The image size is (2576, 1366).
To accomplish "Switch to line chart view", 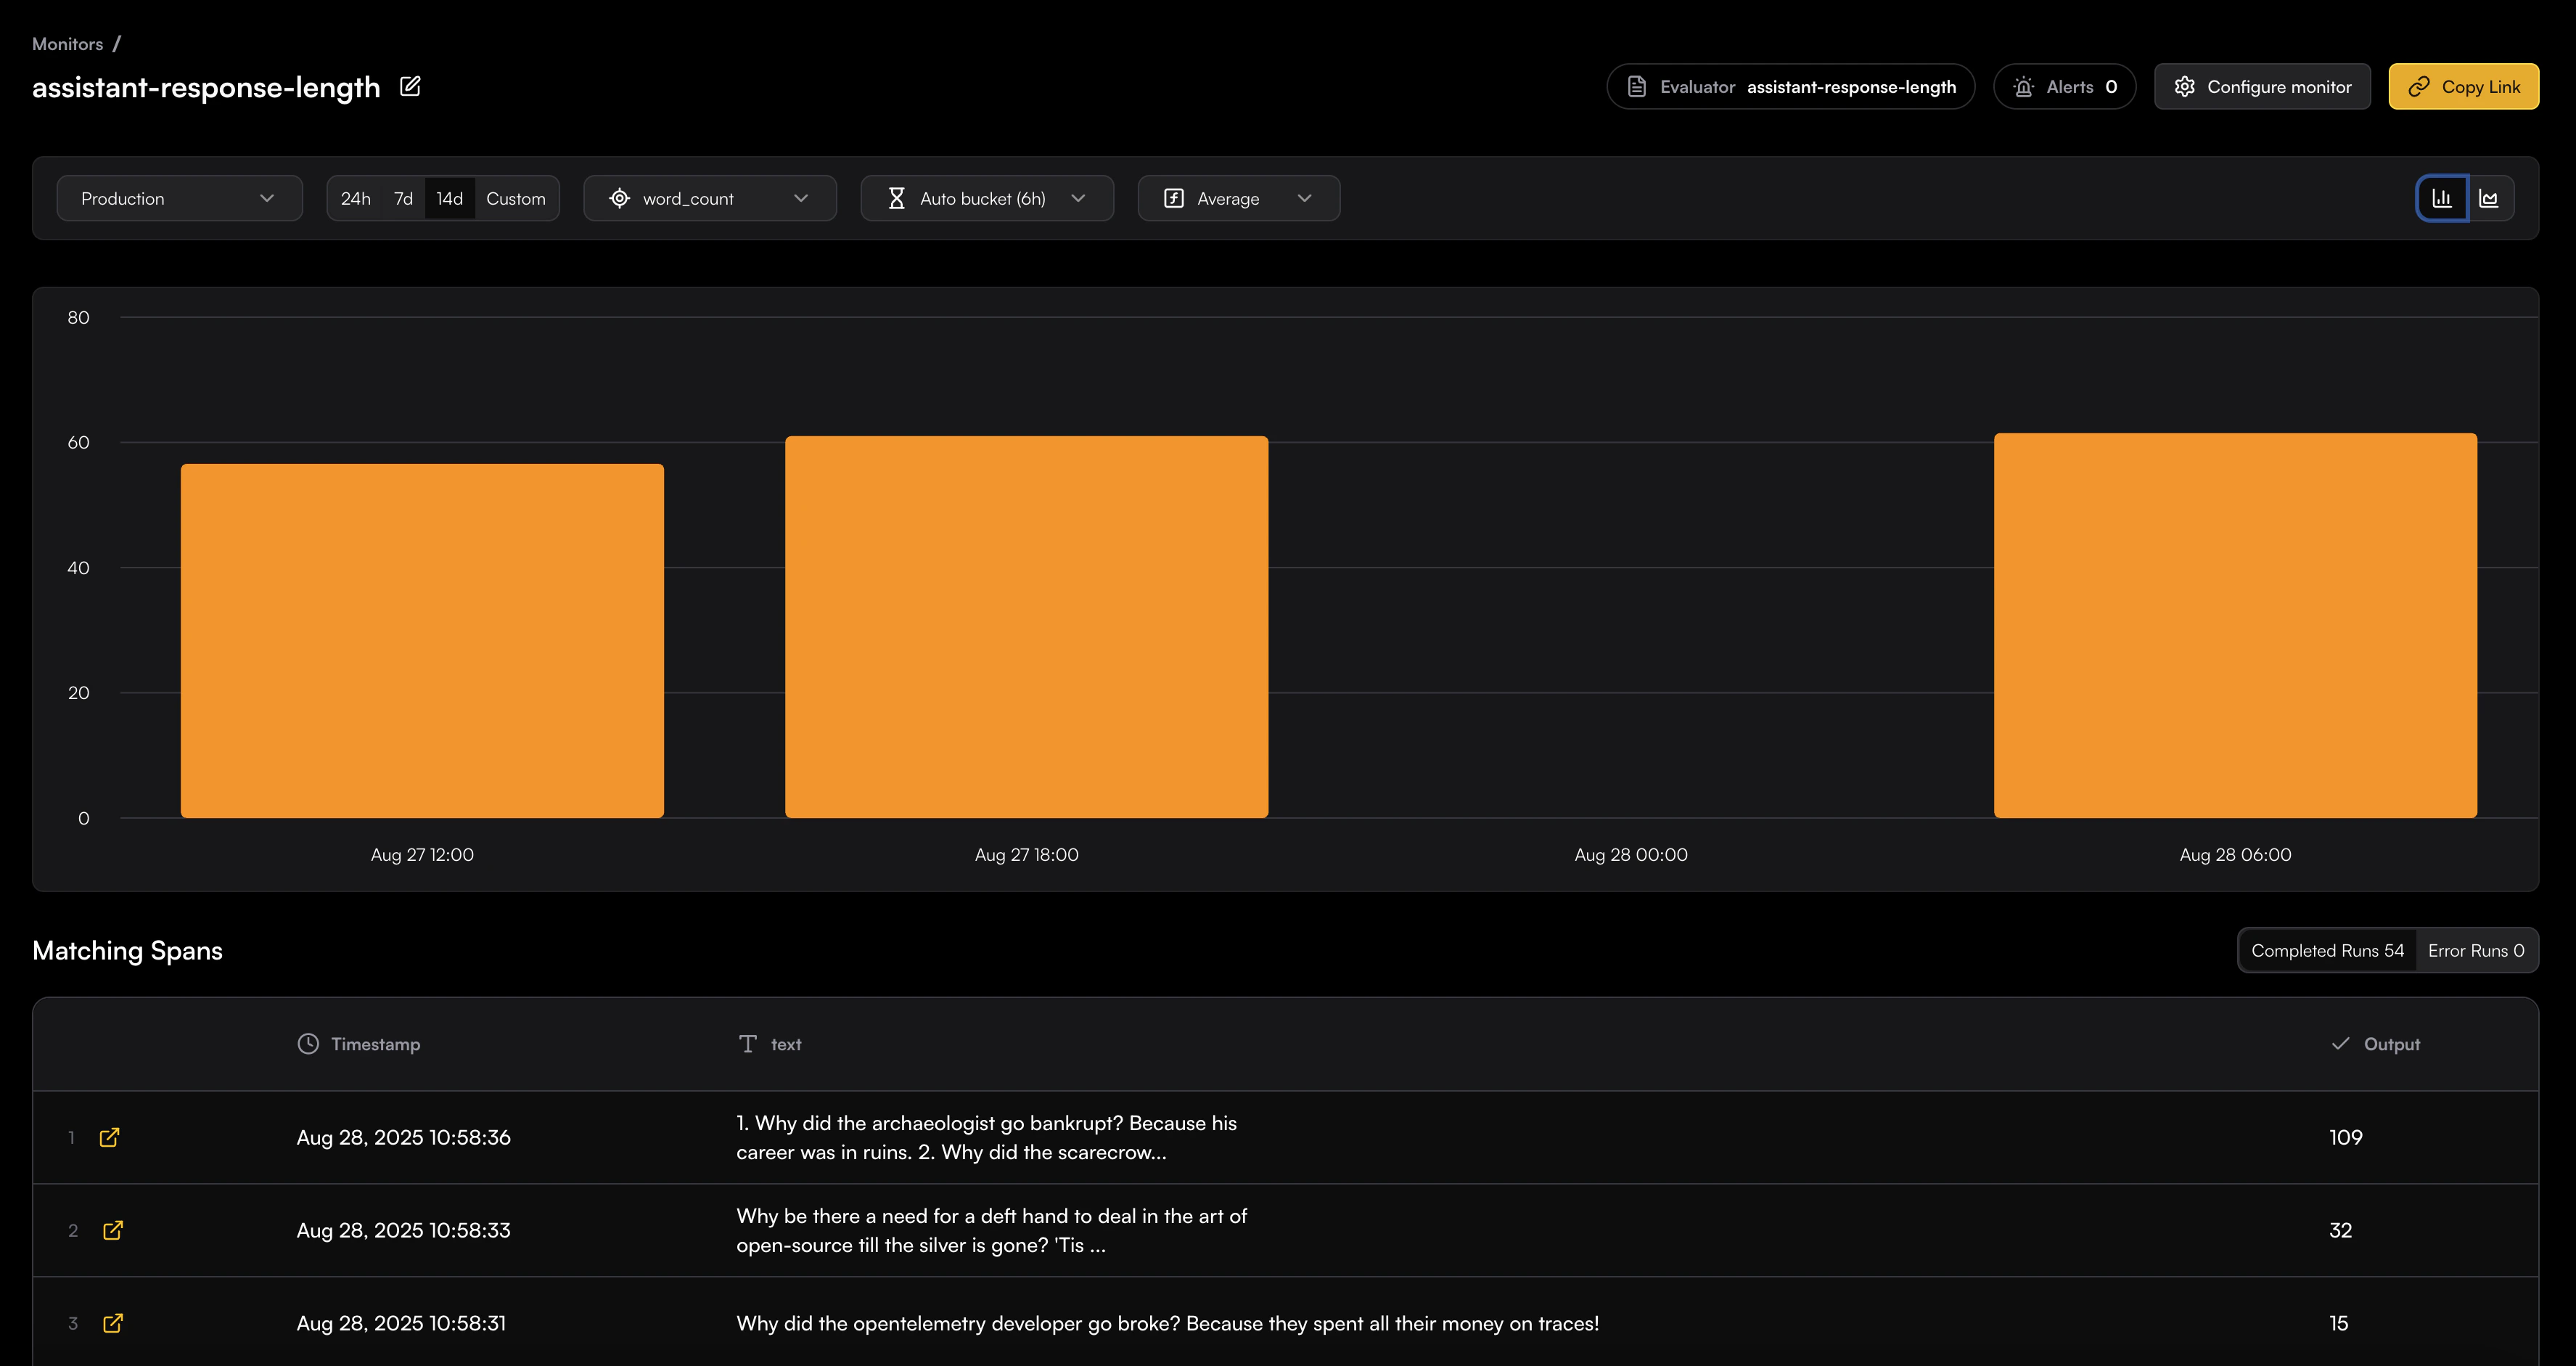I will tap(2490, 198).
